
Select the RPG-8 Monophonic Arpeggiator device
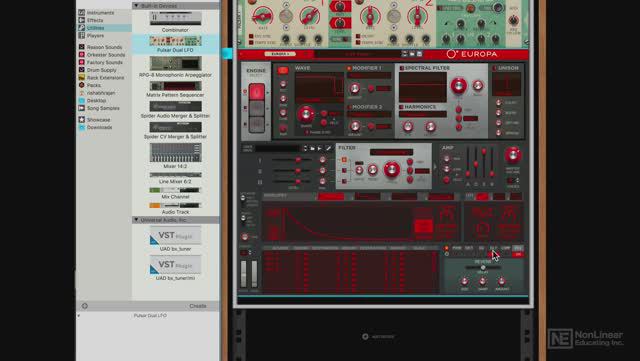pyautogui.click(x=175, y=67)
